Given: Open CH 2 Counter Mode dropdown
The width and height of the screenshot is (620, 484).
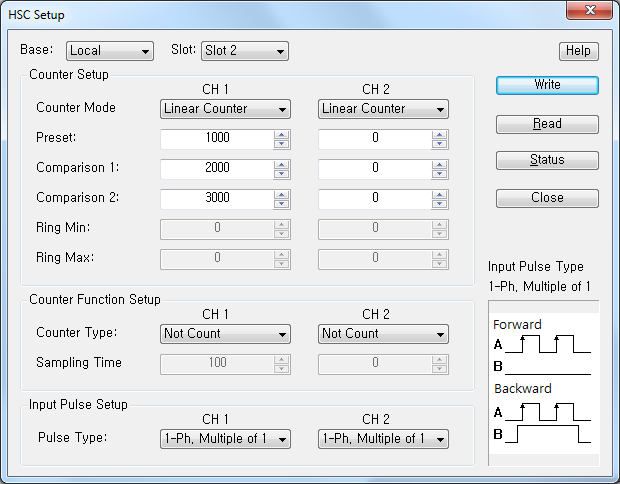Looking at the screenshot, I should coord(383,109).
